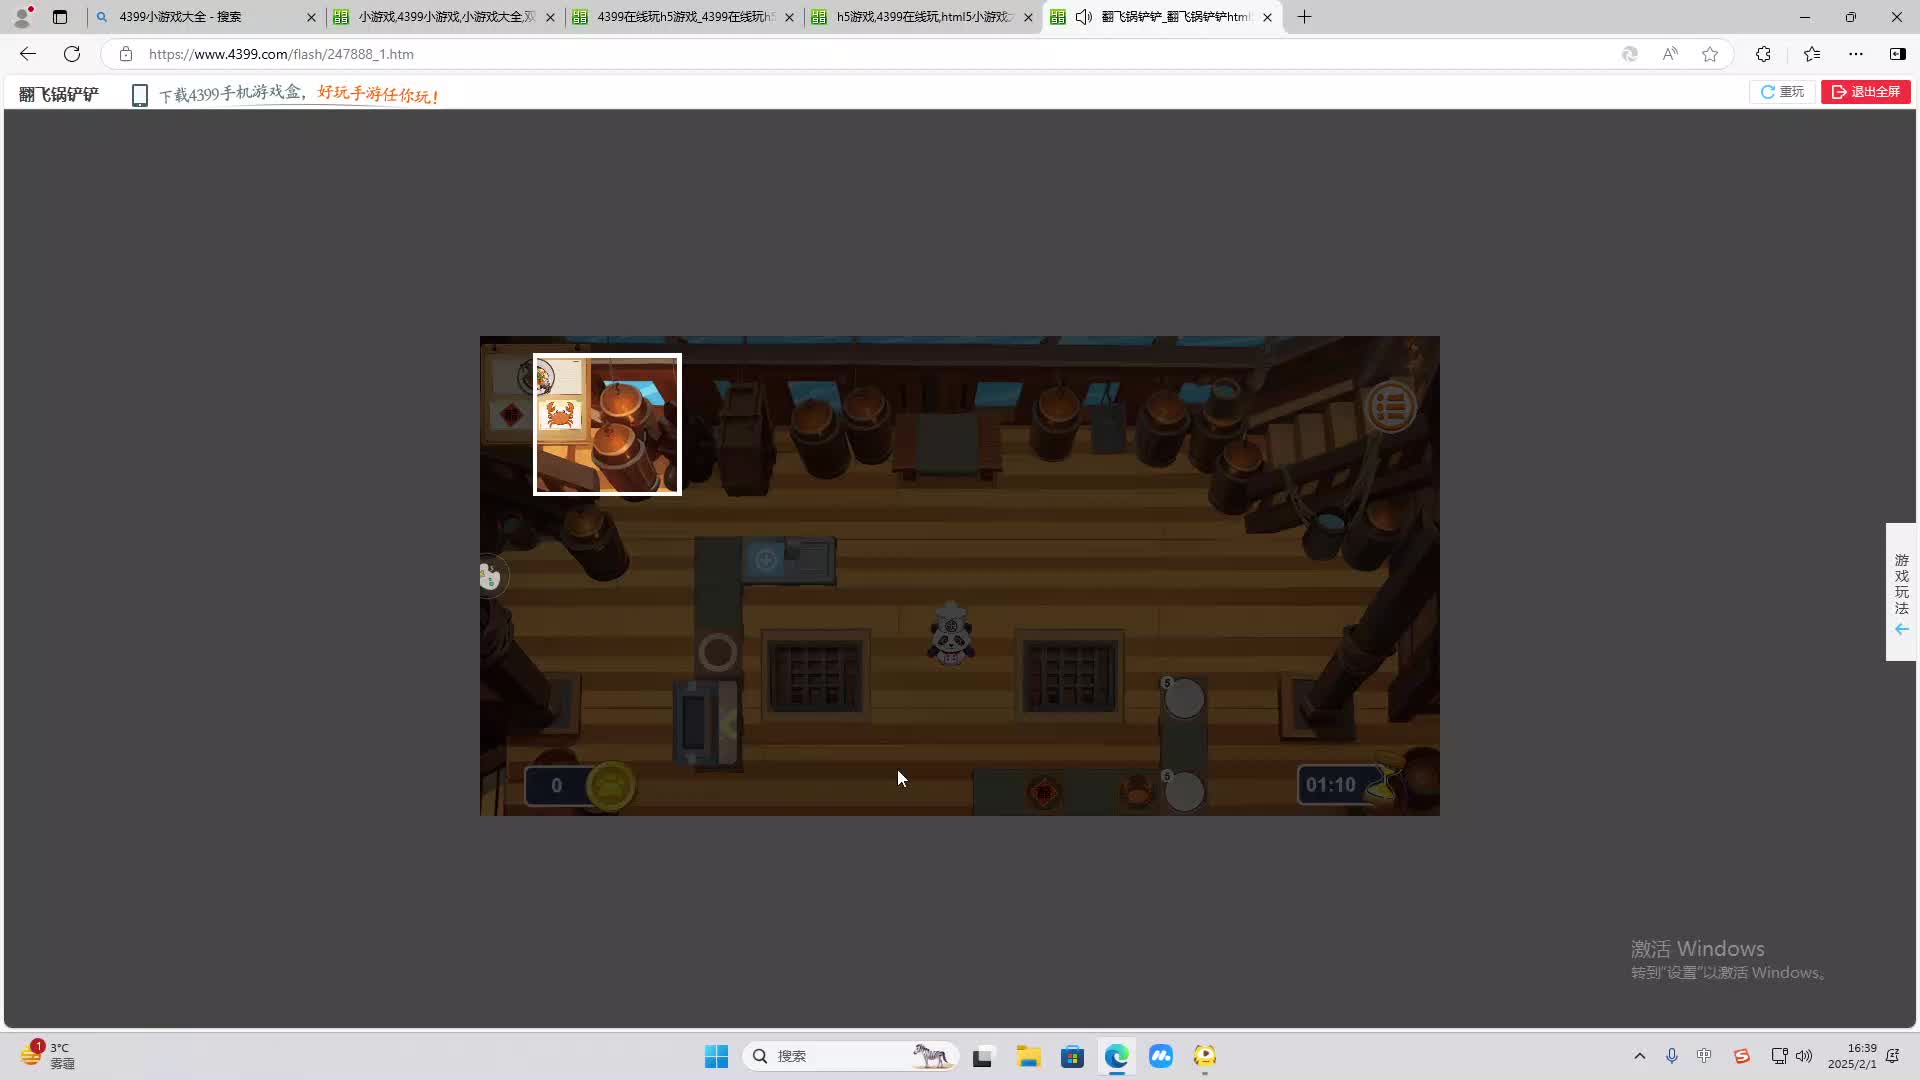Refresh the current page

point(72,54)
